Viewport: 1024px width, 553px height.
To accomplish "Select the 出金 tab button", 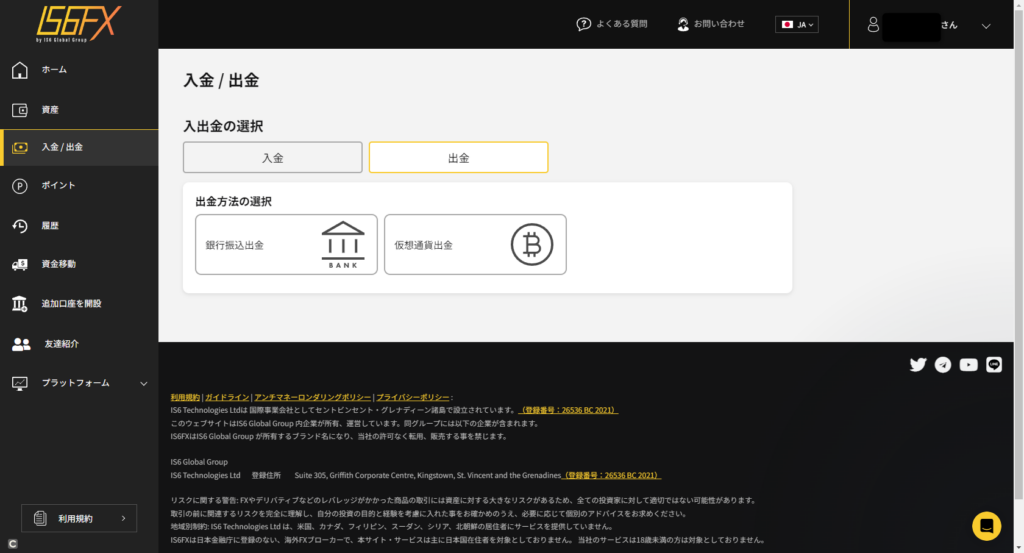I will coord(458,157).
